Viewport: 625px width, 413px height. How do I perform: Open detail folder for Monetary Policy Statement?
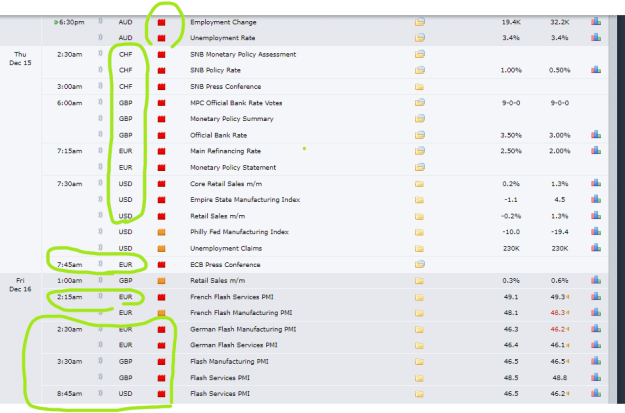click(419, 167)
